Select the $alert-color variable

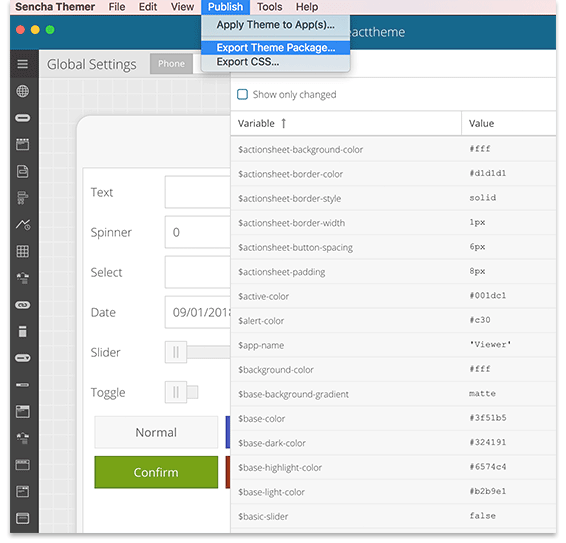[261, 321]
